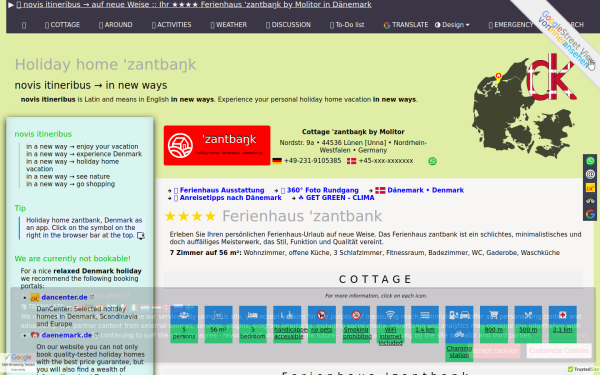Click the Google Safe Browsing badge
Screen dimensions: 600x375
pos(18,361)
